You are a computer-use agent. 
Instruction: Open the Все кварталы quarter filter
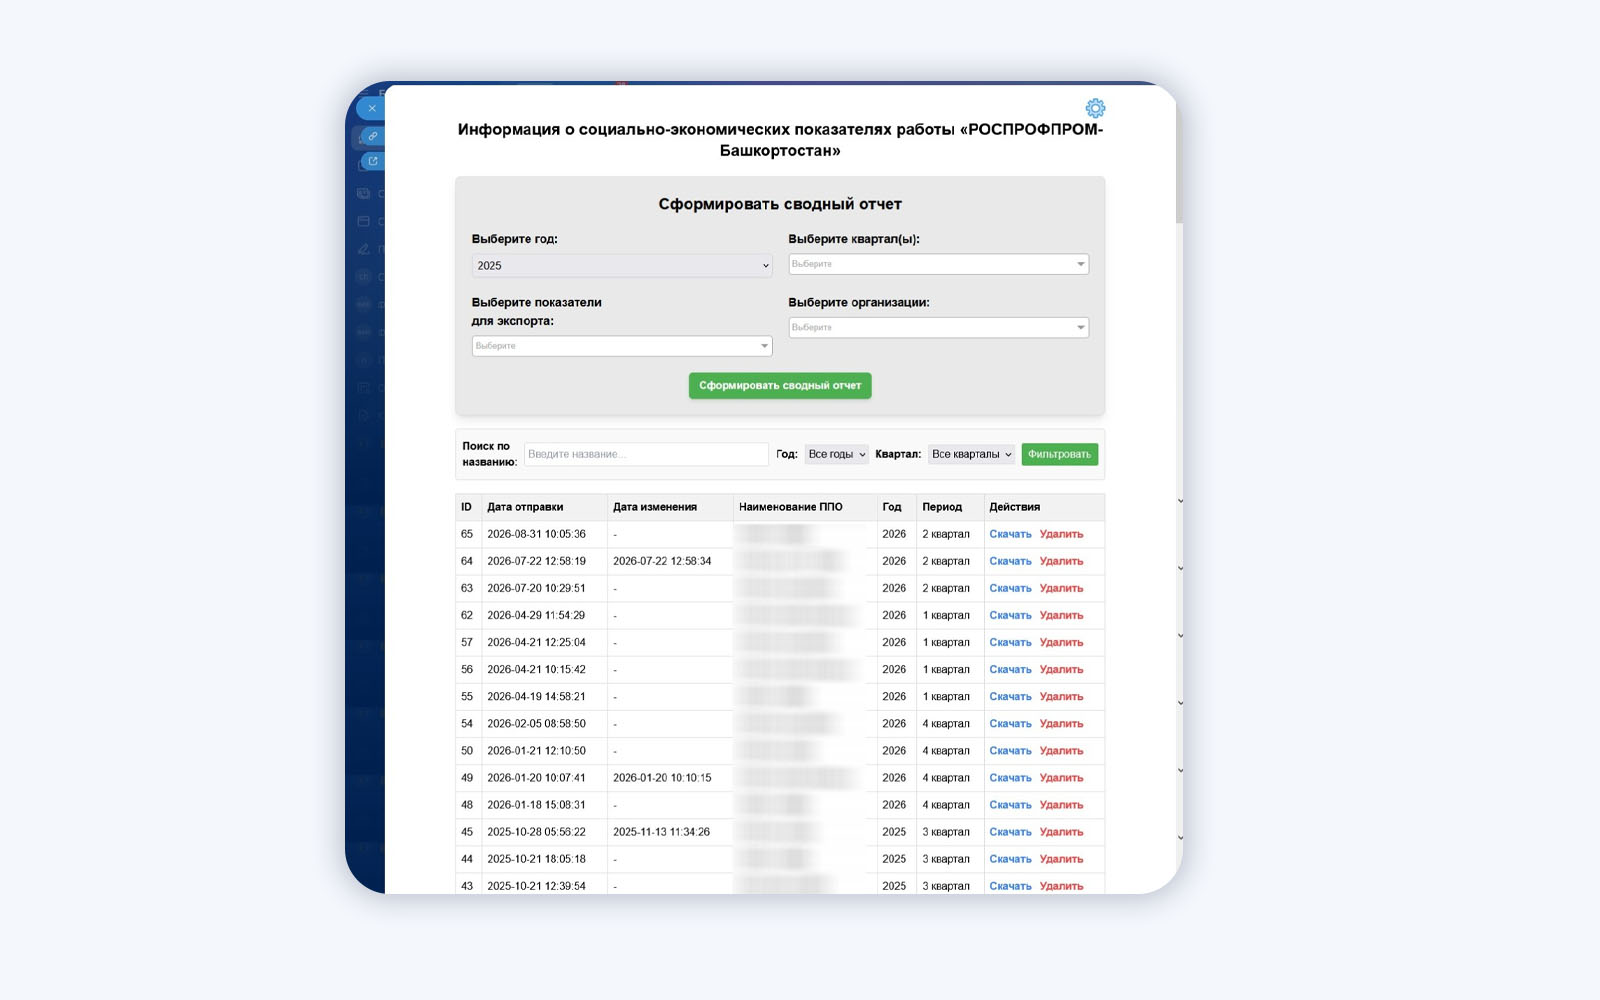tap(971, 454)
